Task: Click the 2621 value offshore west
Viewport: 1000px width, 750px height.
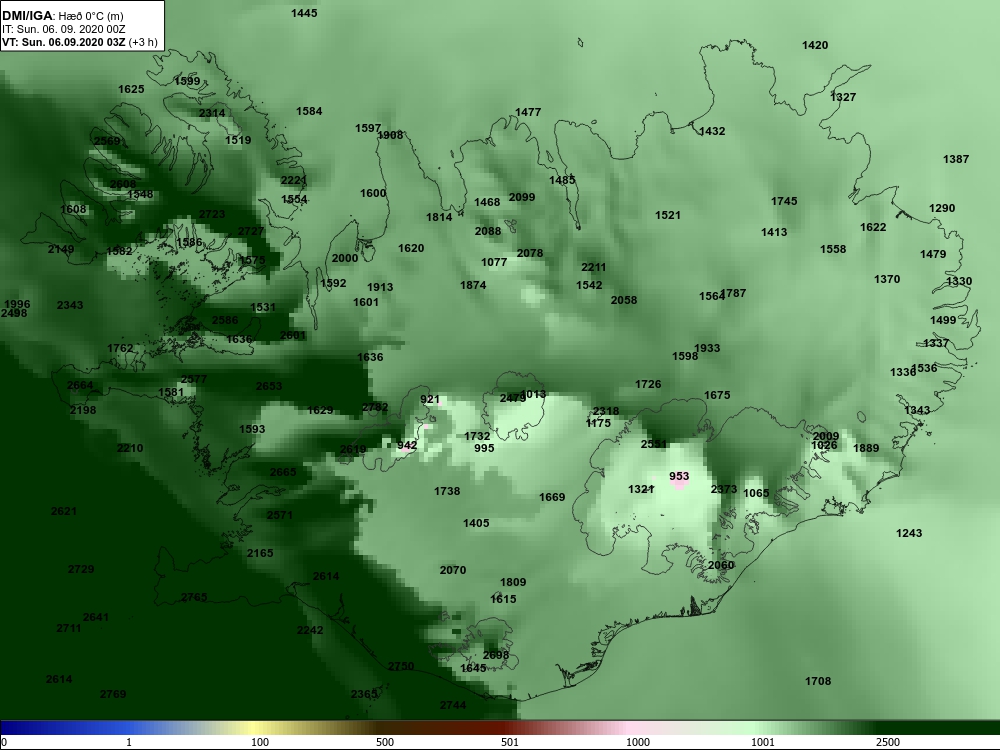Action: coord(64,511)
